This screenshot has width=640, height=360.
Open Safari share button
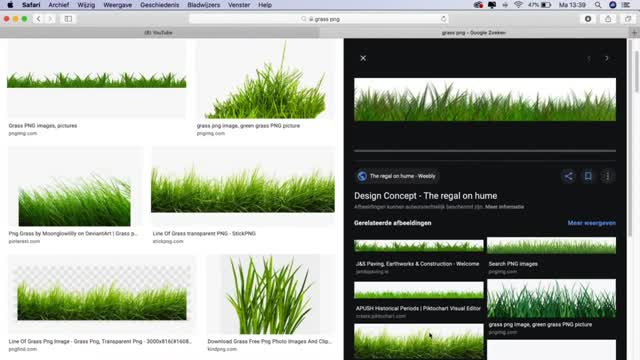click(608, 19)
